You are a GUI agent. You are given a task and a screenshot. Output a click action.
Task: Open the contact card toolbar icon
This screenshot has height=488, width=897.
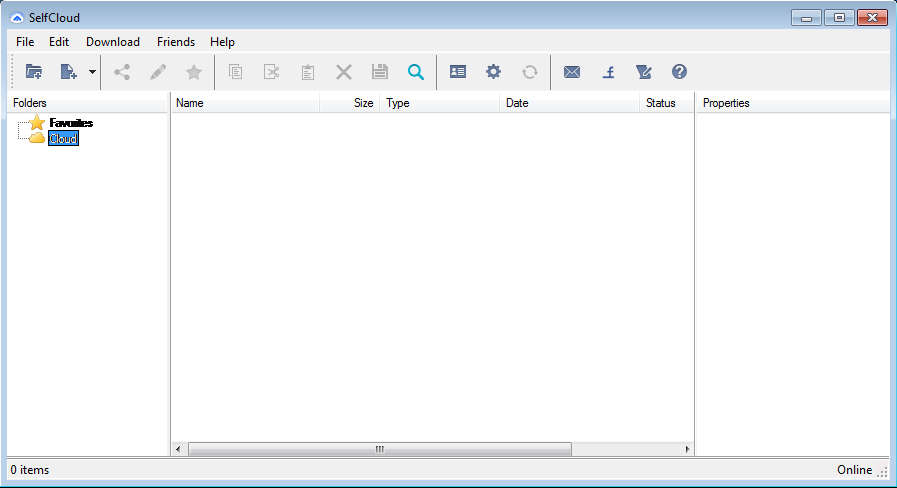click(458, 72)
